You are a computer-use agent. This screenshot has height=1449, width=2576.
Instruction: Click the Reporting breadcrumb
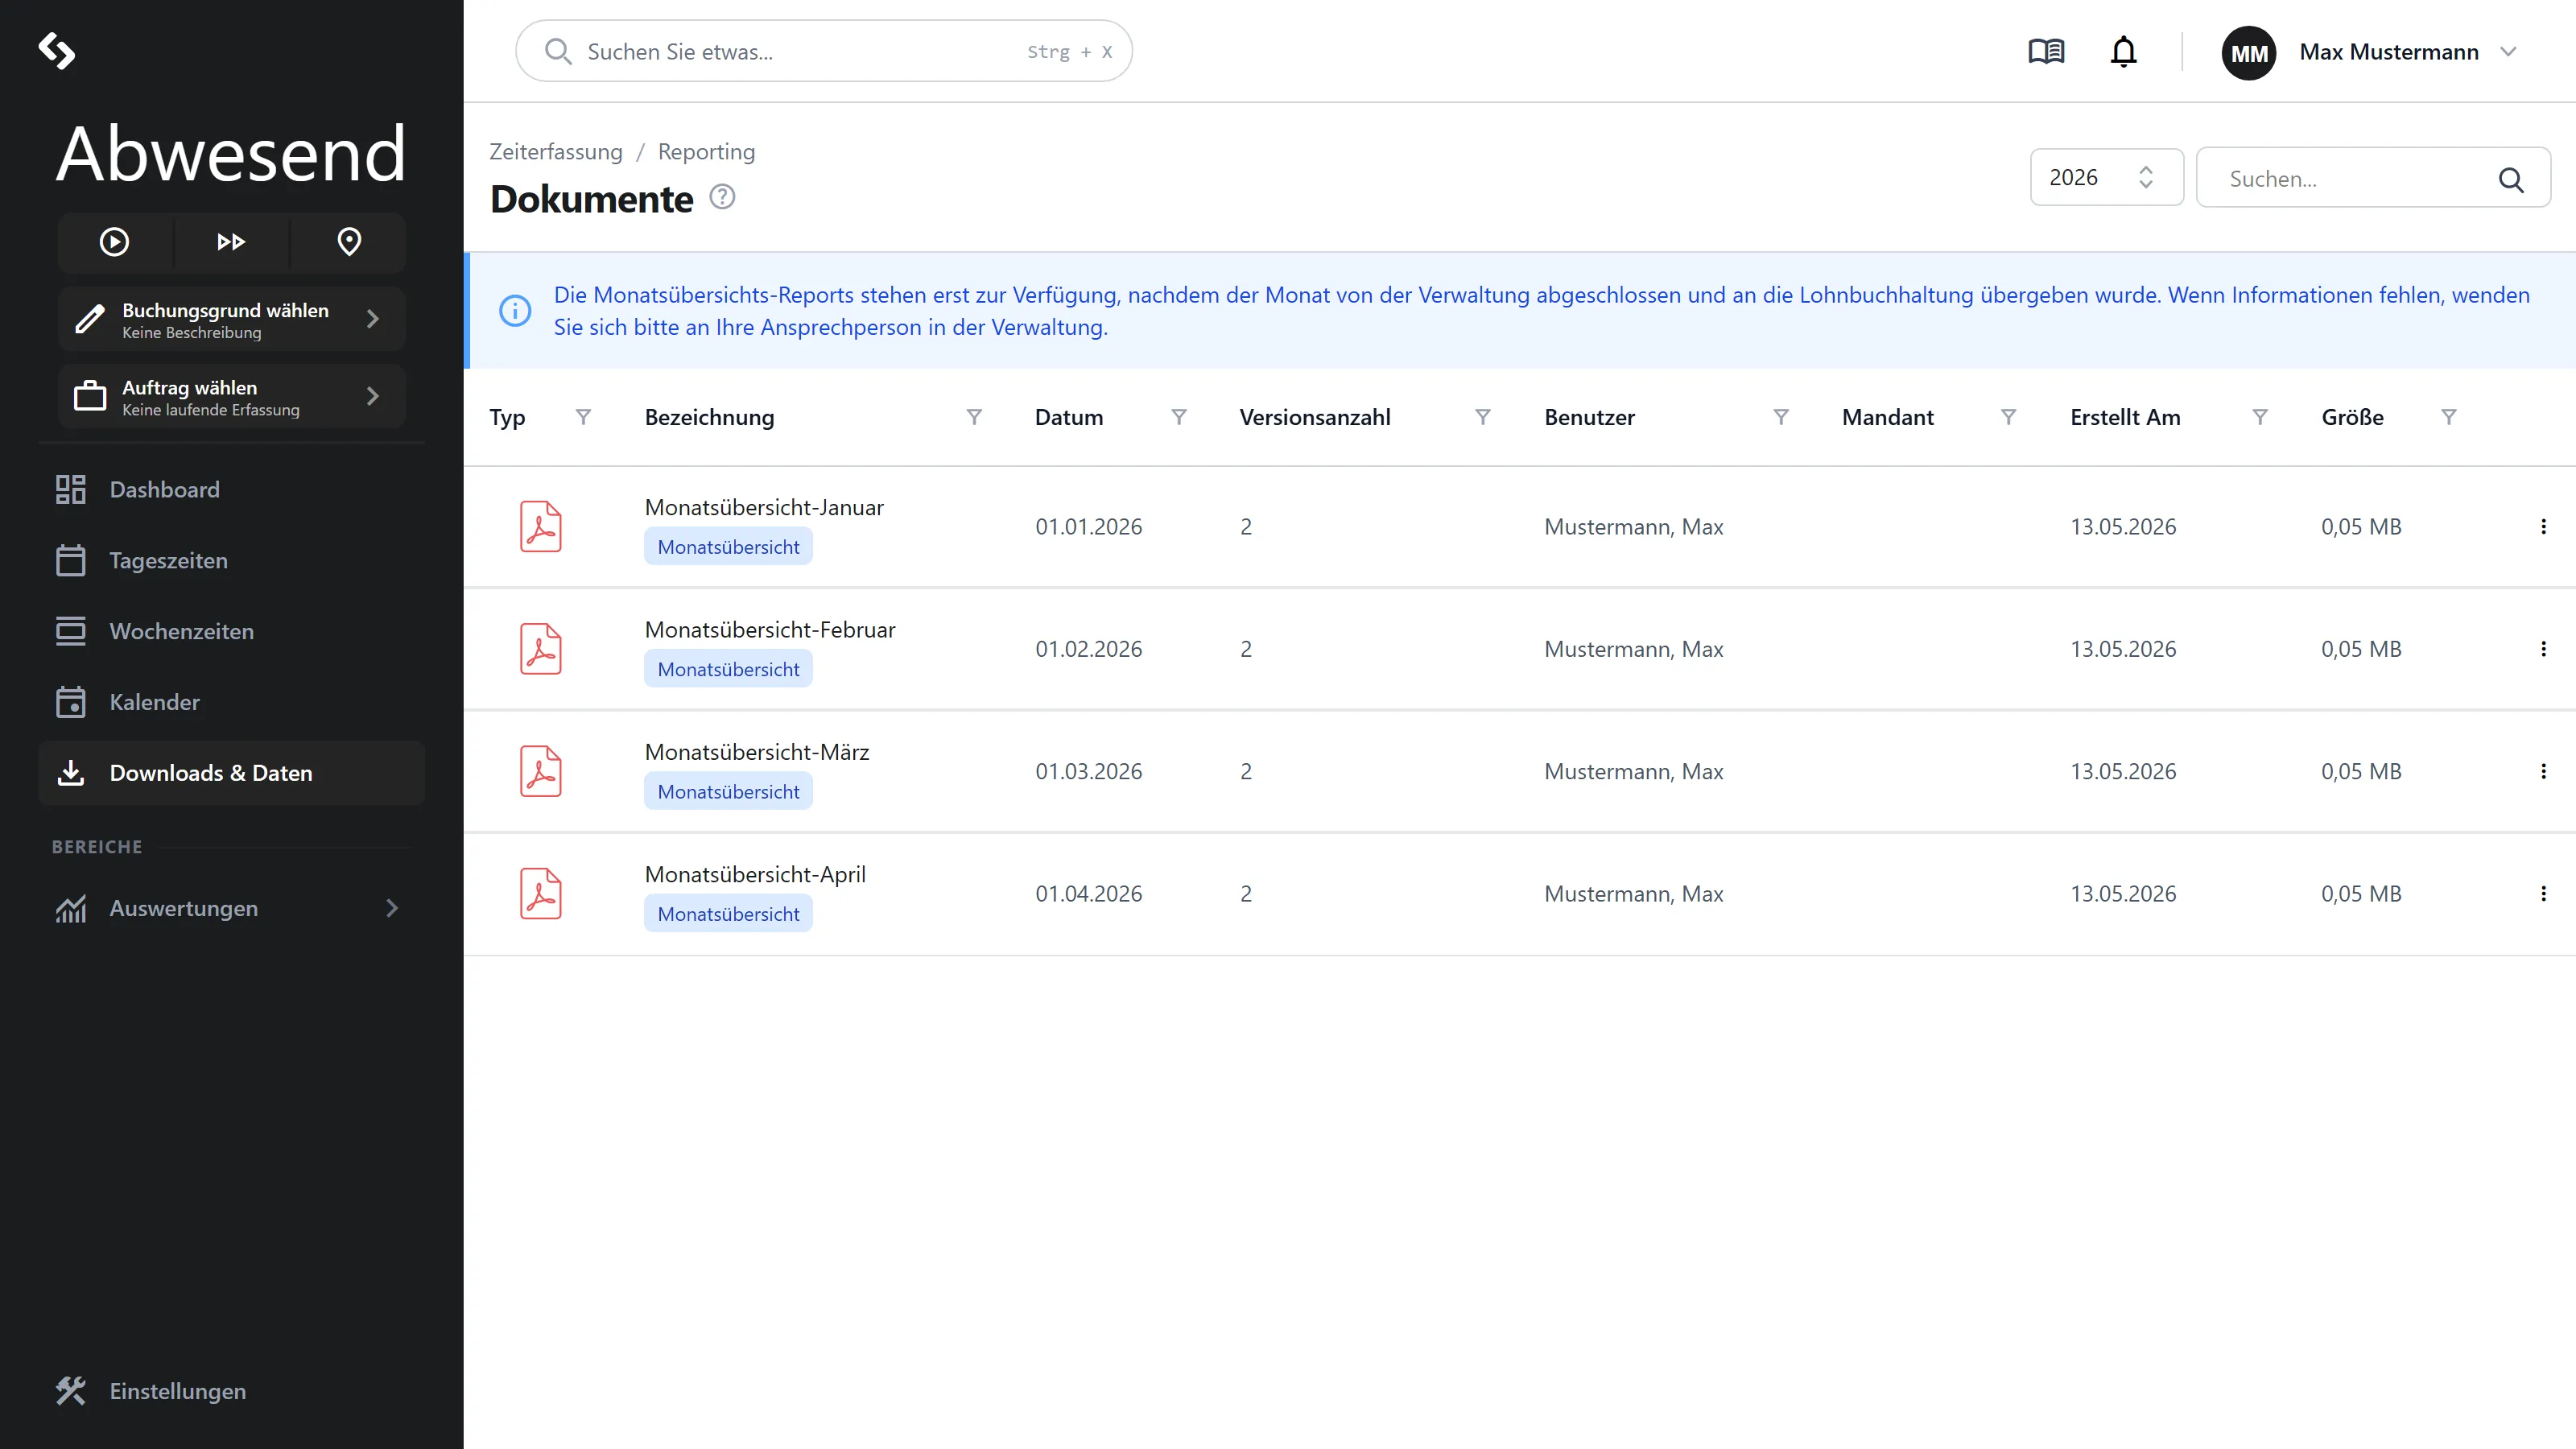point(706,152)
